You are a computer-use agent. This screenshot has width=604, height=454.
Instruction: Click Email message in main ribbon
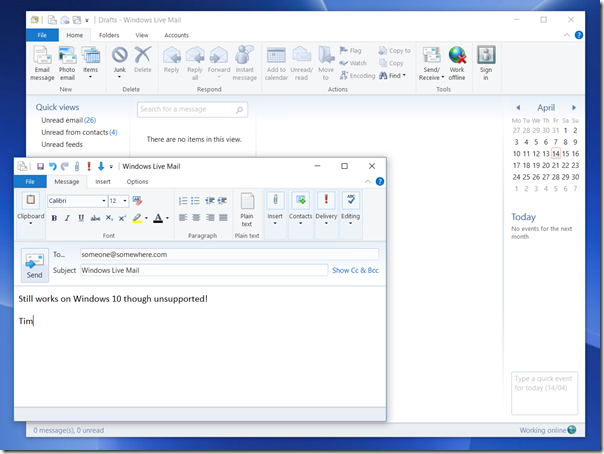(x=42, y=64)
